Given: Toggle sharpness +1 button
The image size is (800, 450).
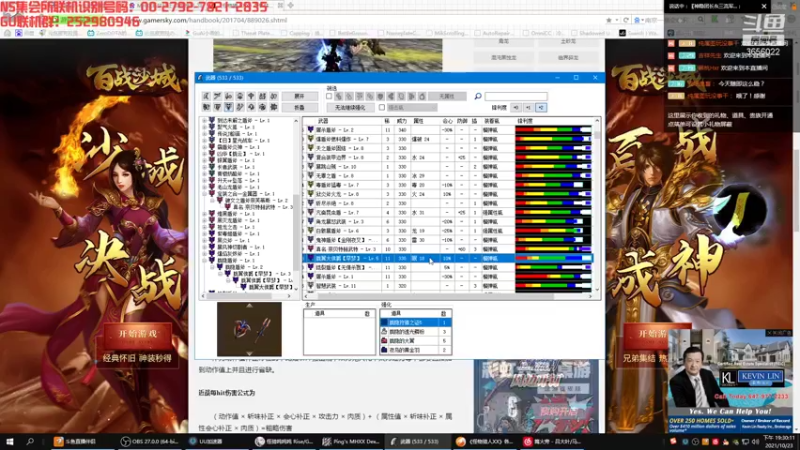Looking at the screenshot, I should [x=529, y=108].
